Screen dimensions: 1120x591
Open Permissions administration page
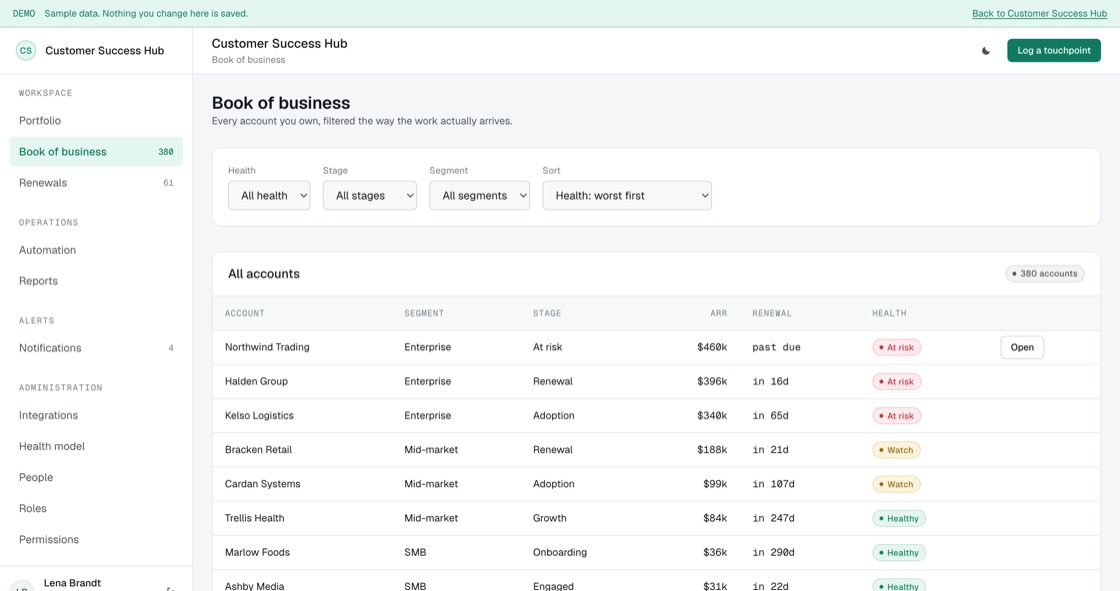96,540
